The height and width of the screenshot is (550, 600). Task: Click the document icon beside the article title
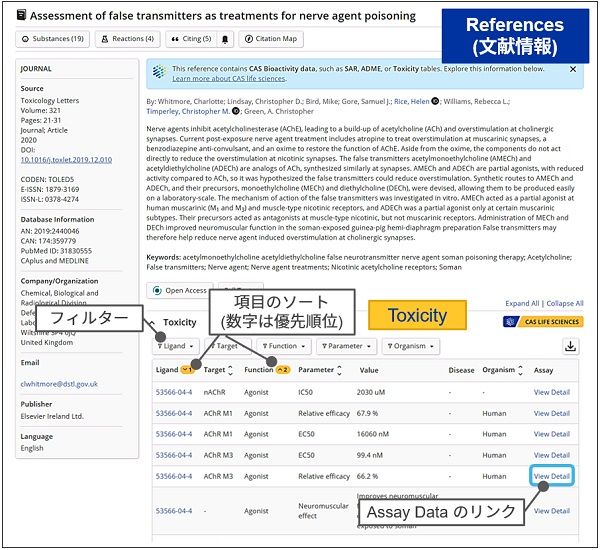[x=21, y=15]
